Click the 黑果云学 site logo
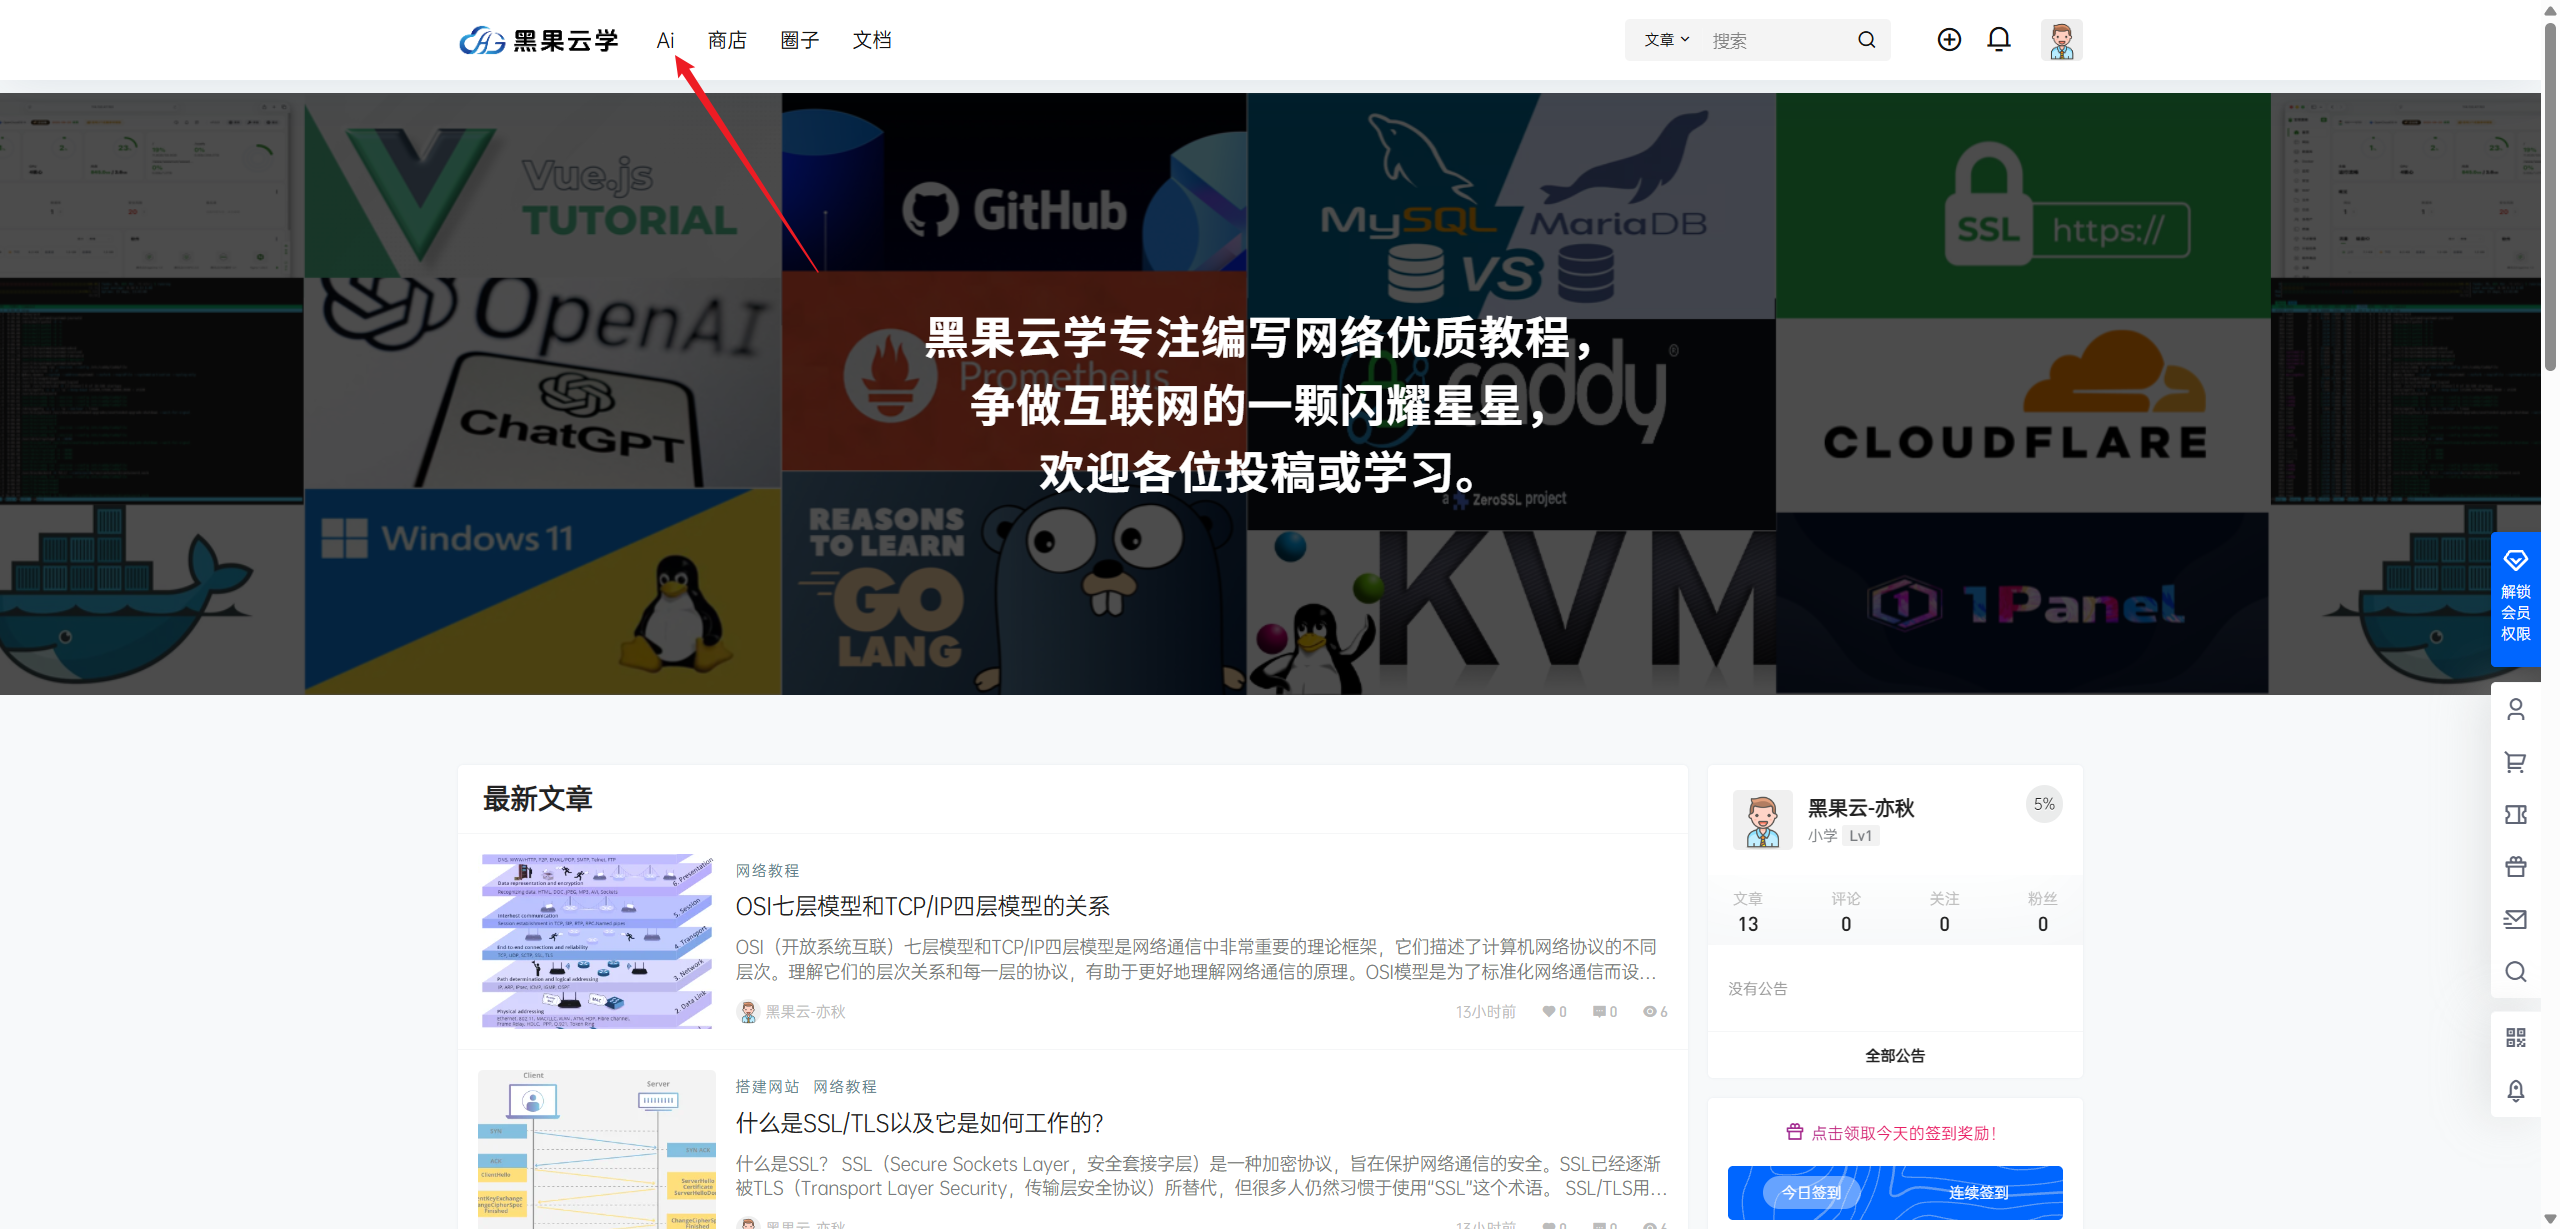 tap(538, 40)
